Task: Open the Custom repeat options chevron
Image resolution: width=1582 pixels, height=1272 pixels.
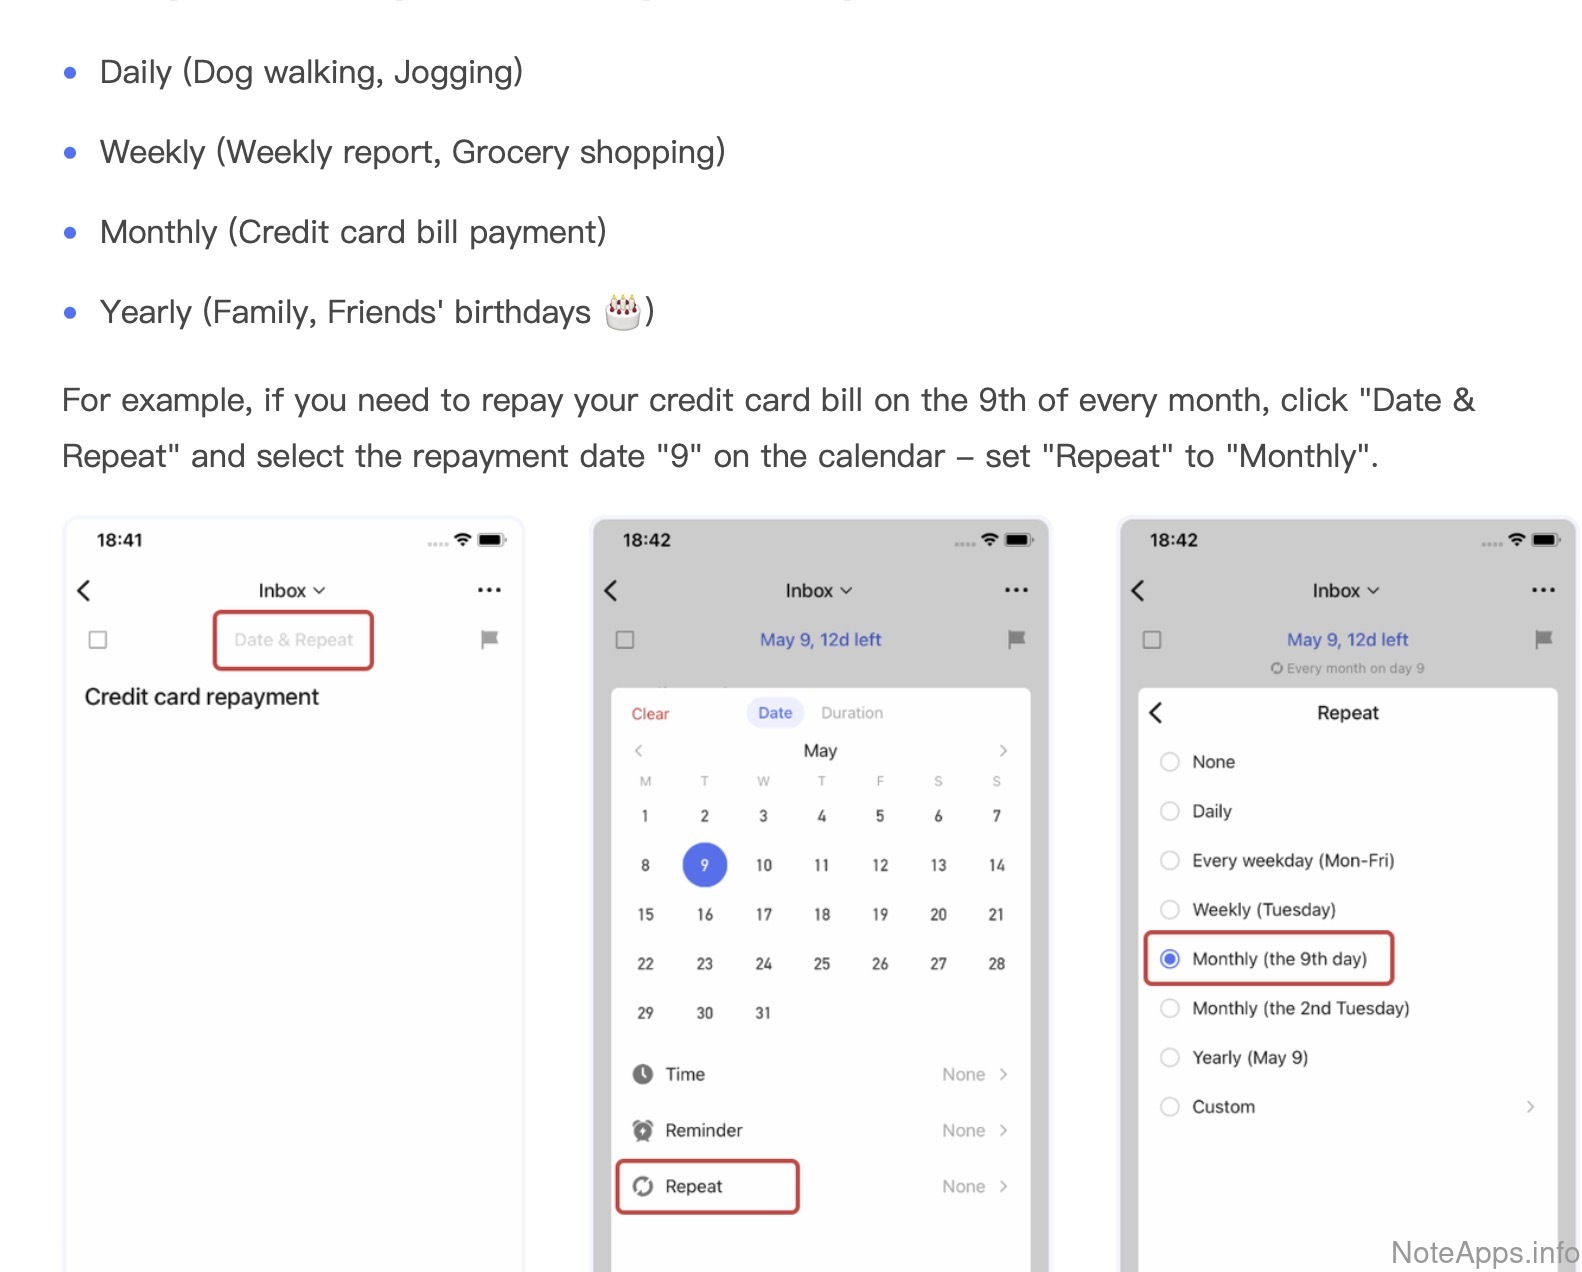Action: point(1530,1107)
